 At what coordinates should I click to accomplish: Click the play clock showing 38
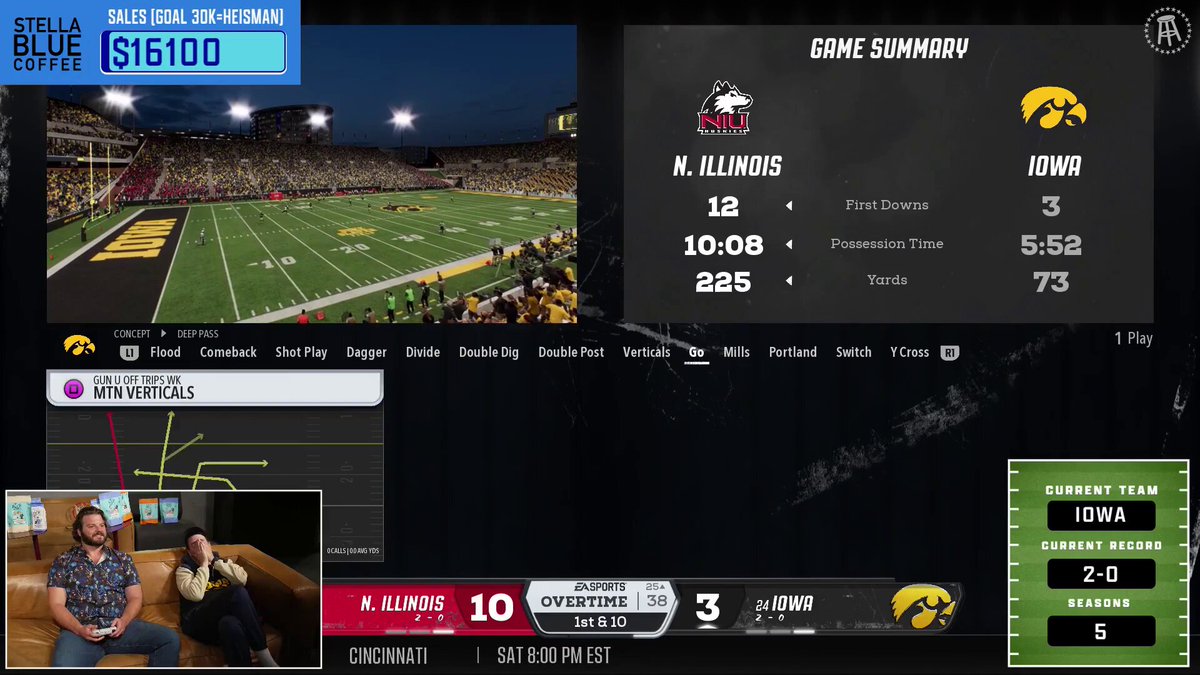click(x=657, y=601)
